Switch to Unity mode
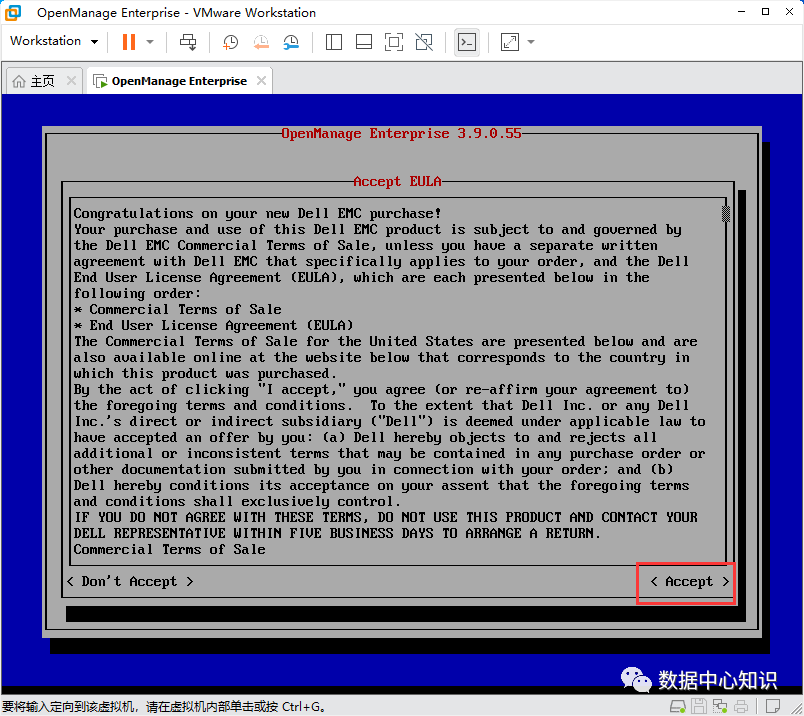Screen dimensions: 804x716 [424, 42]
